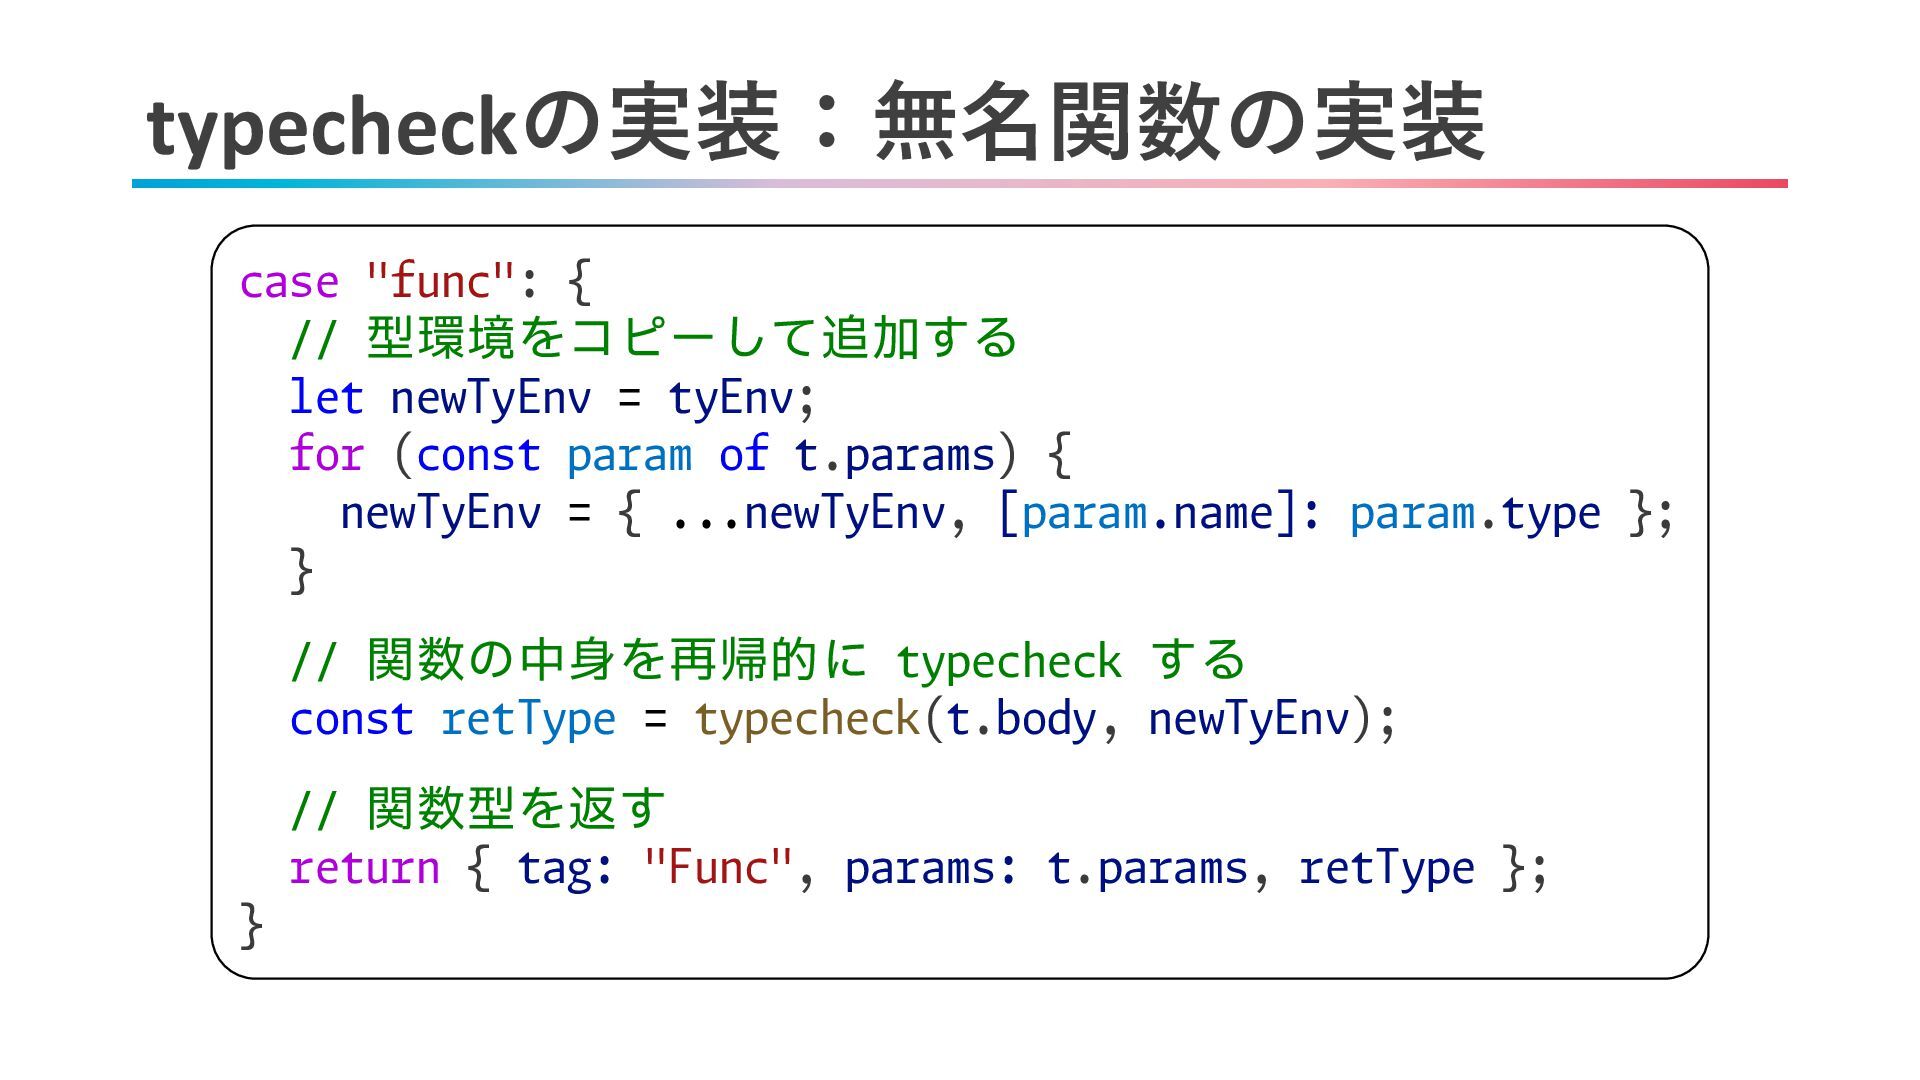Click the 'let' keyword
This screenshot has height=1080, width=1920.
coord(326,397)
